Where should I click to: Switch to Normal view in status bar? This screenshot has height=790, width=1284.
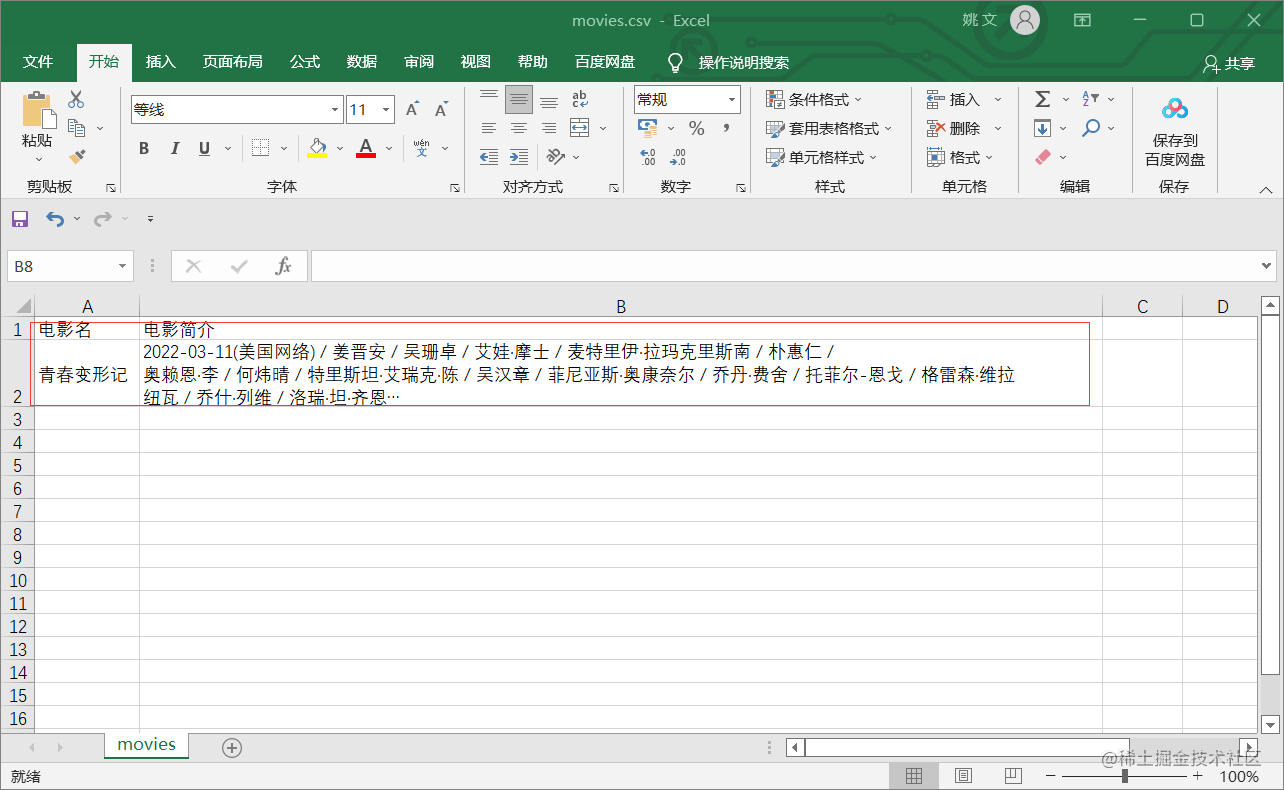click(x=914, y=776)
